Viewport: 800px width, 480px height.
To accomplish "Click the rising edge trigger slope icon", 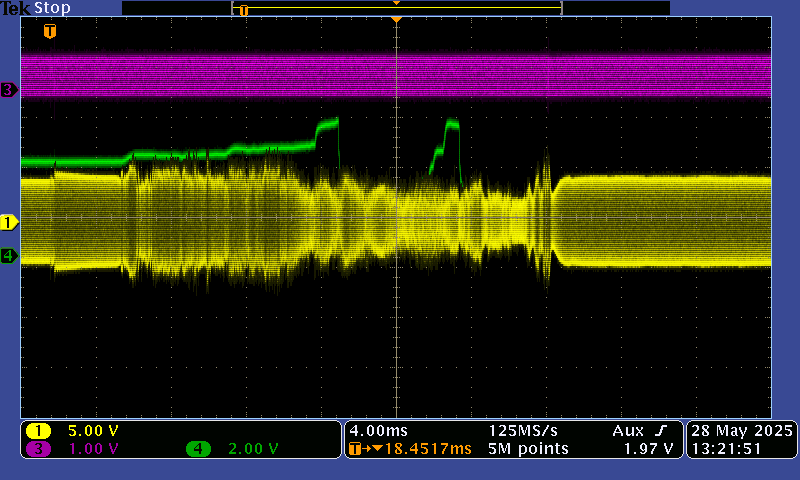I will [x=662, y=430].
